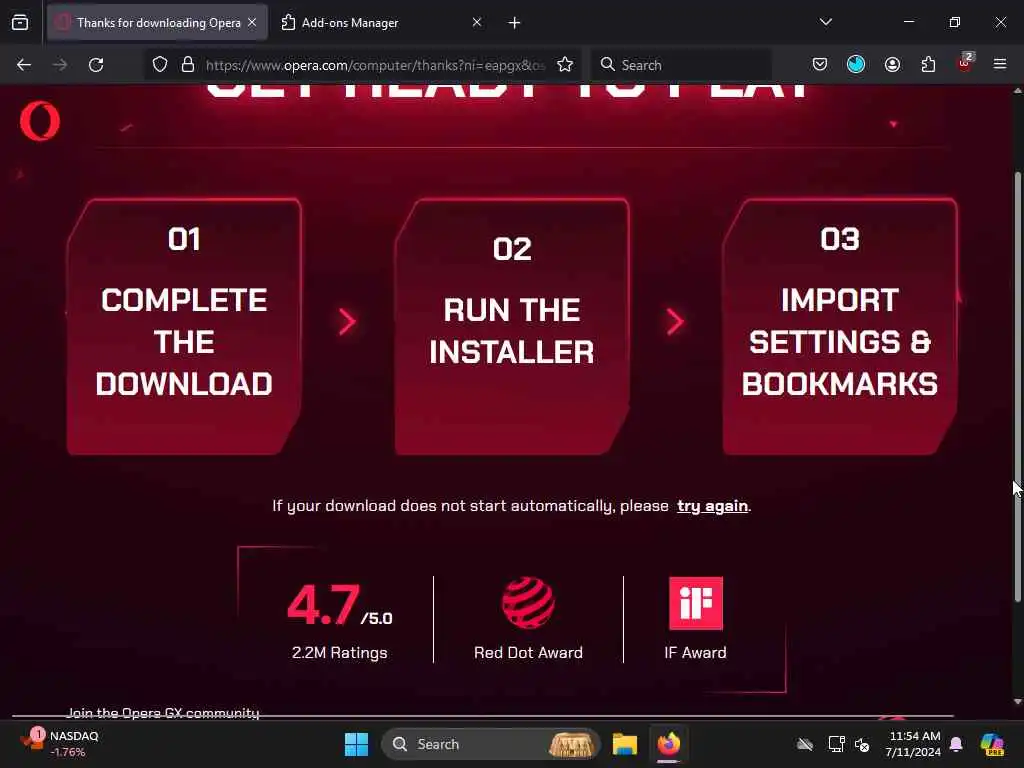Click the taskbar Search box

[x=490, y=744]
